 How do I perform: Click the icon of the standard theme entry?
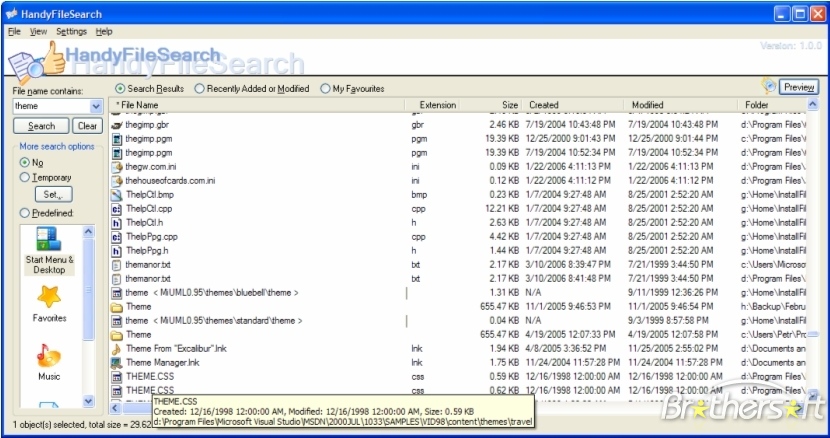(116, 321)
